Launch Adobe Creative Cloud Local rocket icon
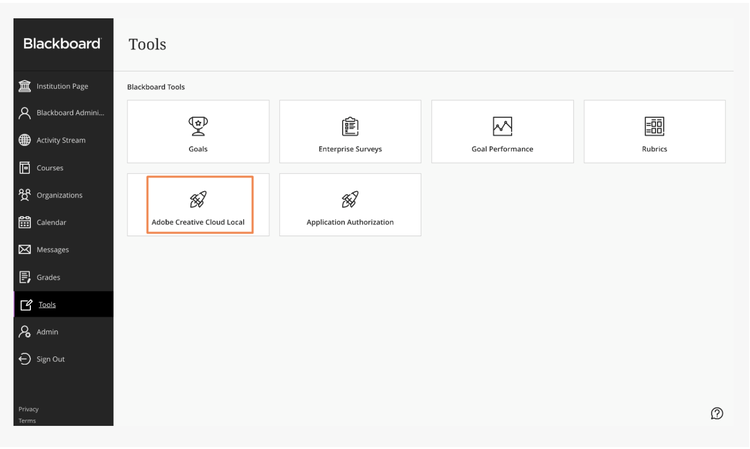The height and width of the screenshot is (449, 750). click(x=198, y=199)
